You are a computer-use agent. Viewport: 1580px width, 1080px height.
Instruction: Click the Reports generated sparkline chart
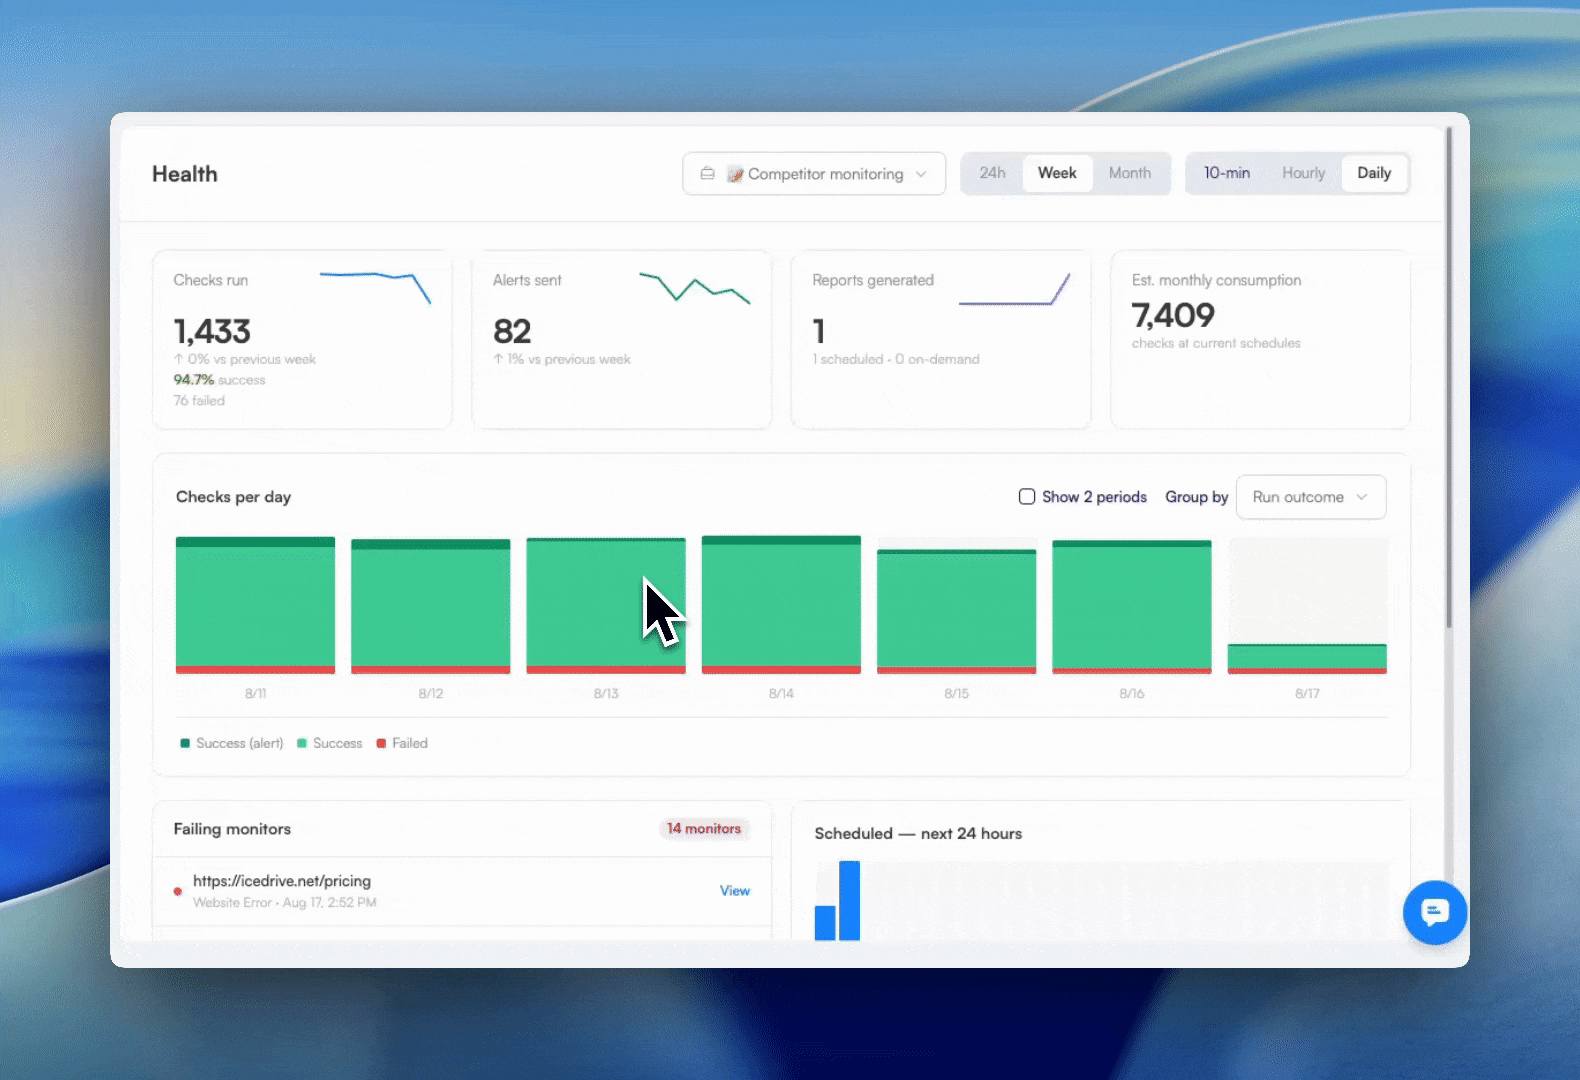tap(1014, 288)
